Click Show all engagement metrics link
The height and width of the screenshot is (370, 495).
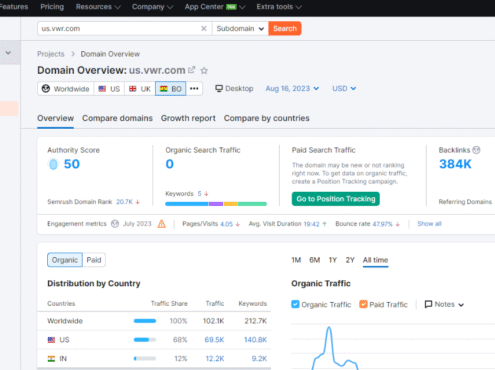[429, 224]
